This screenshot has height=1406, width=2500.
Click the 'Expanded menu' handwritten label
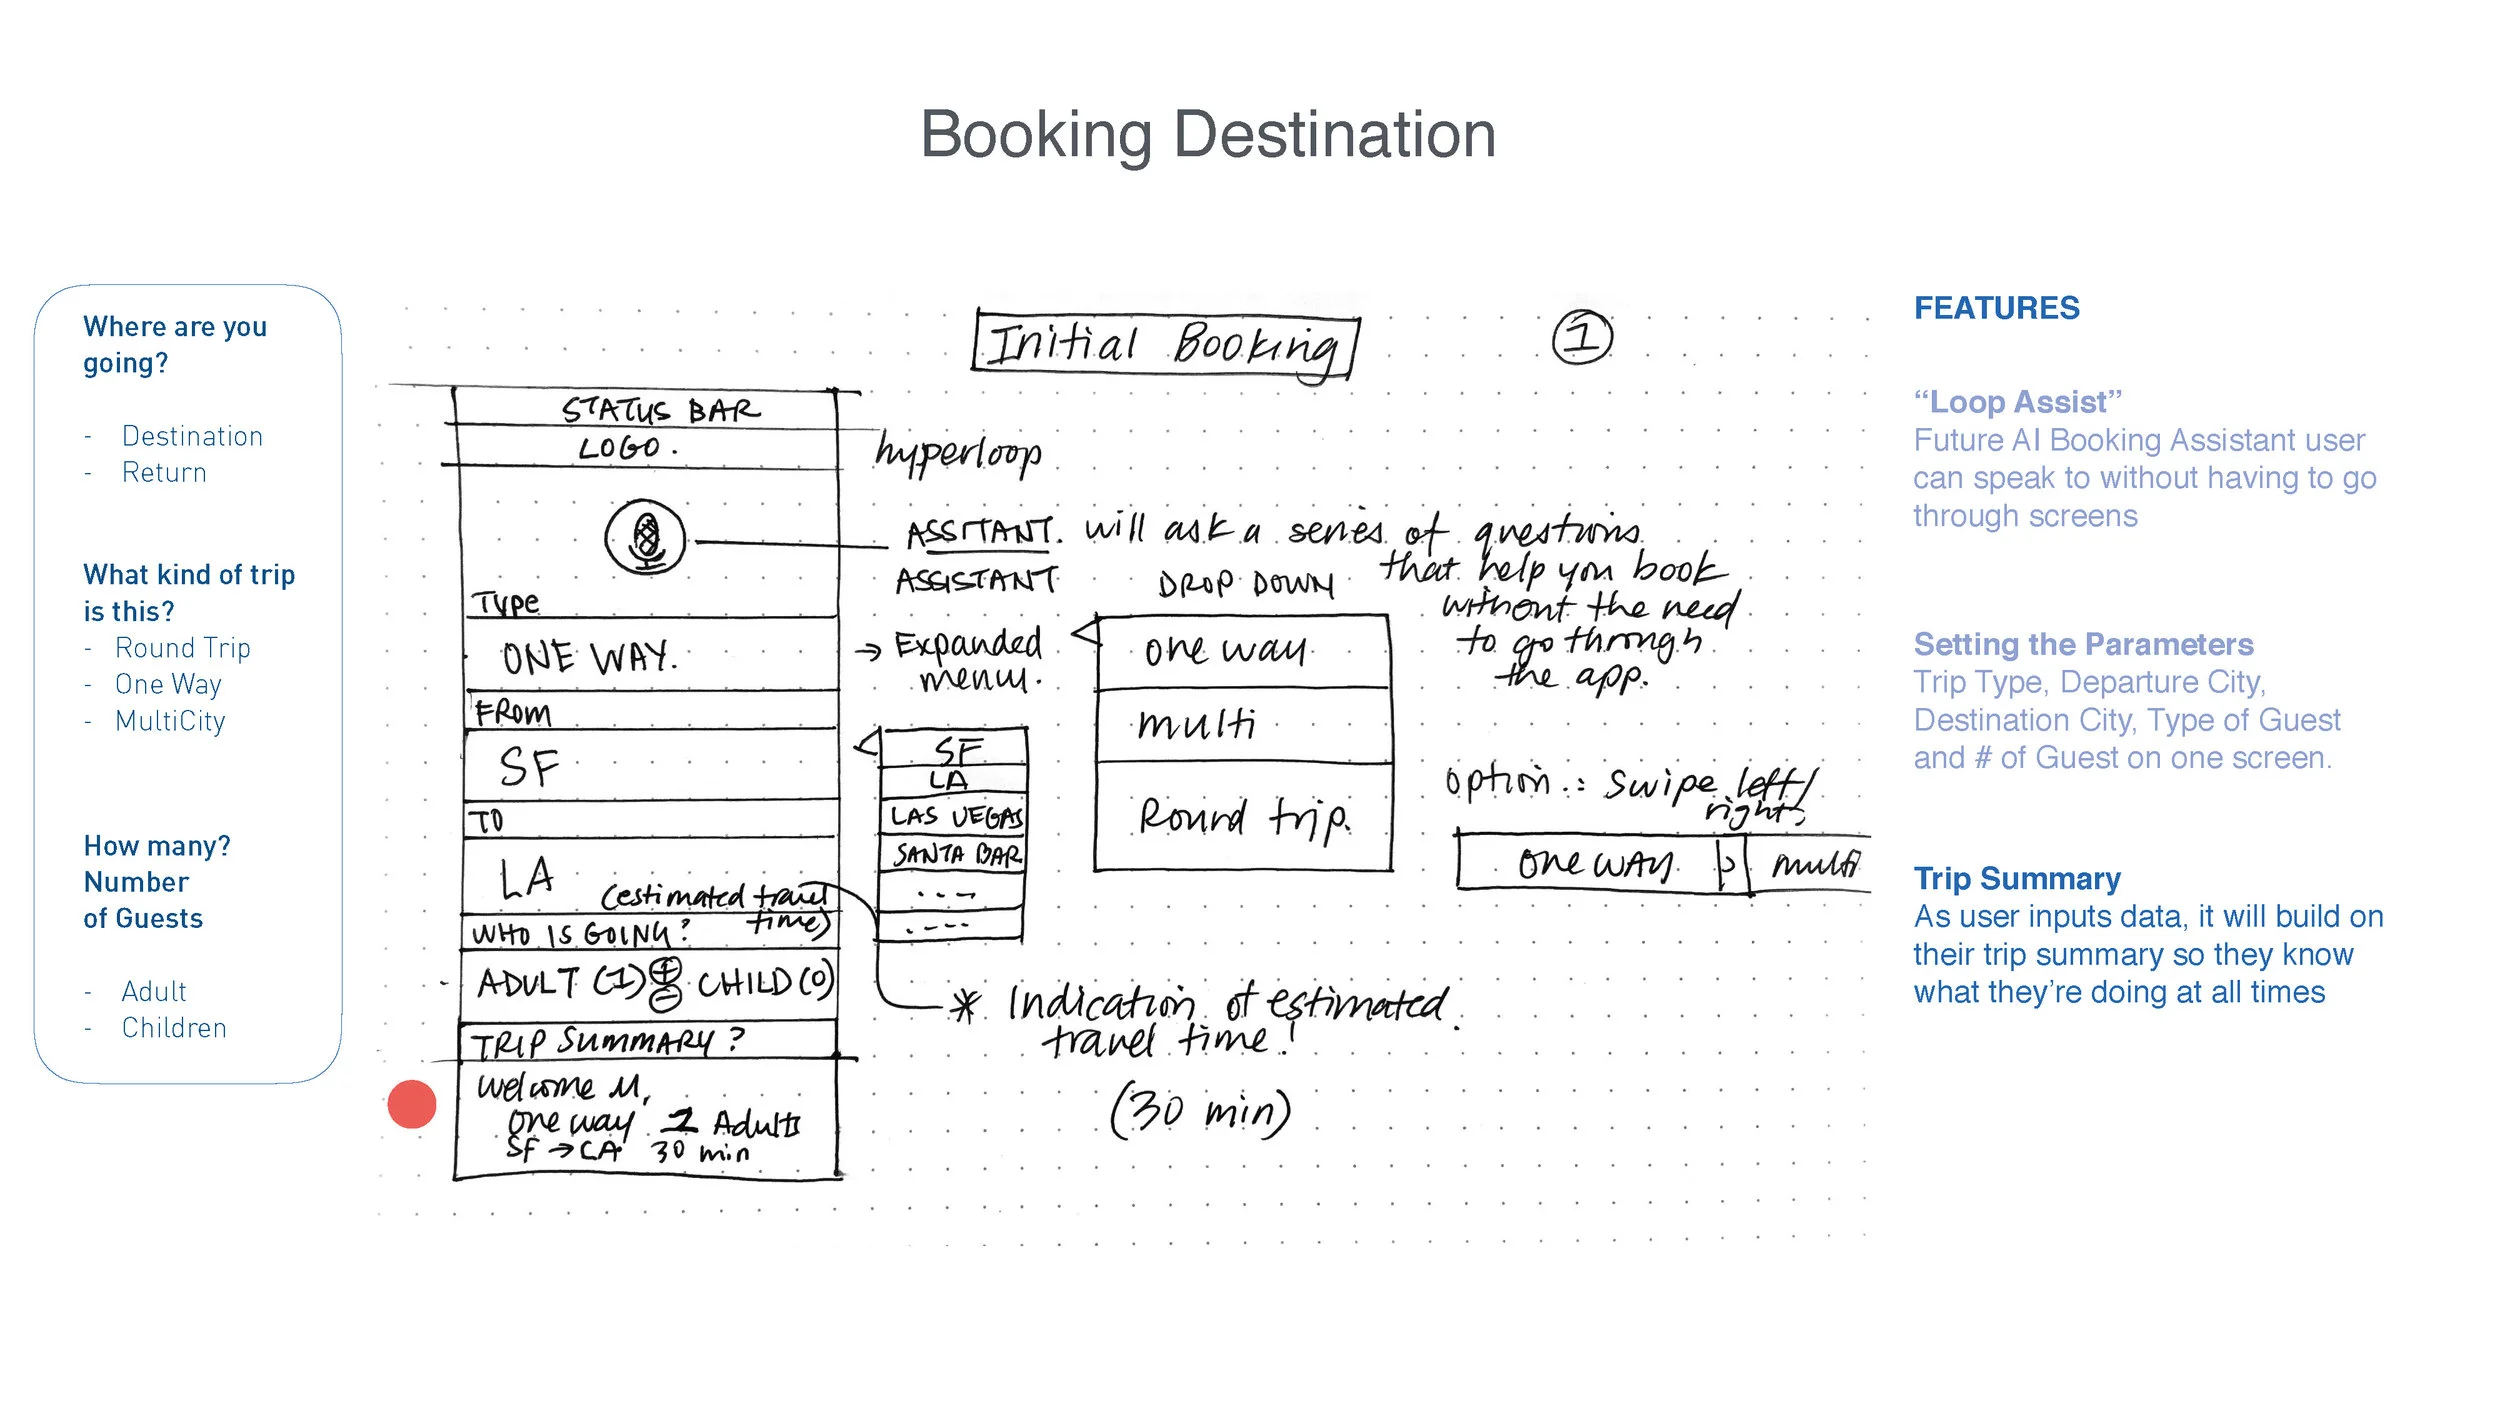(968, 660)
